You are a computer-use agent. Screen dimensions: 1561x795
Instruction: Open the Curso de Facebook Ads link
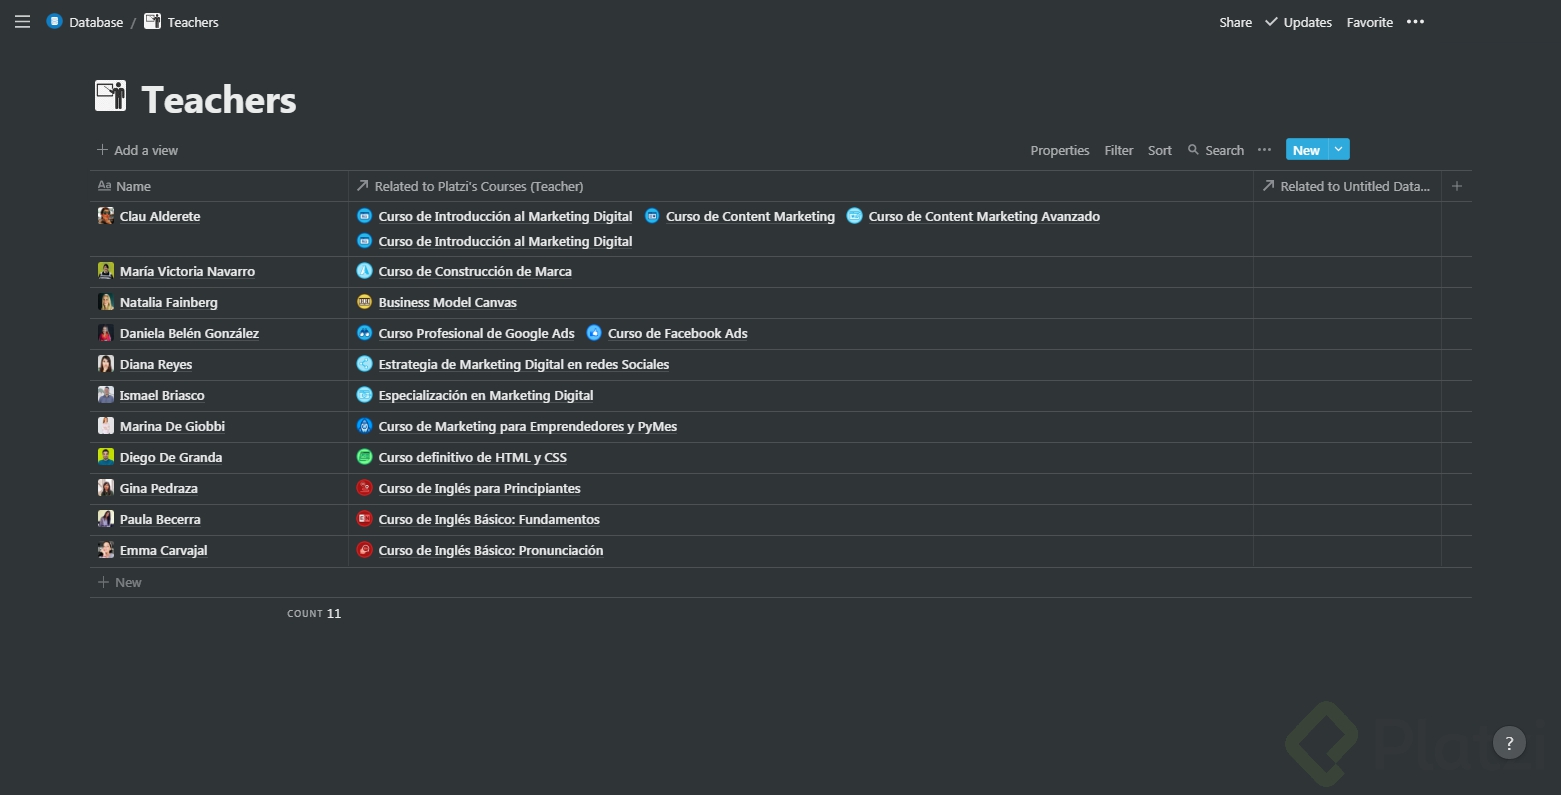(678, 333)
